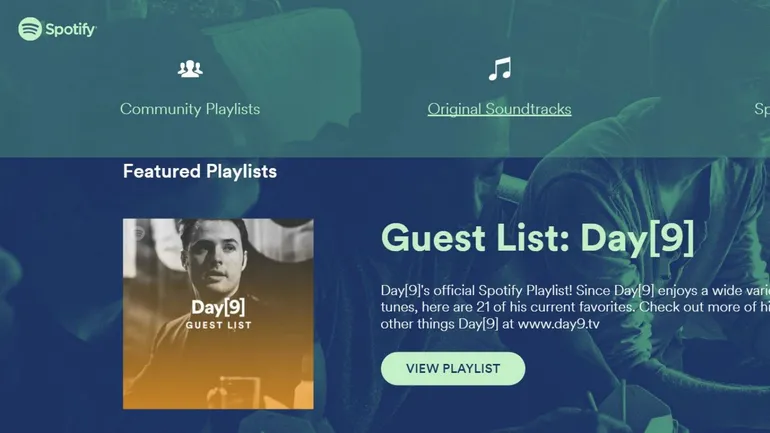Viewport: 770px width, 433px height.
Task: Click the Featured Playlists heading
Action: click(x=200, y=171)
